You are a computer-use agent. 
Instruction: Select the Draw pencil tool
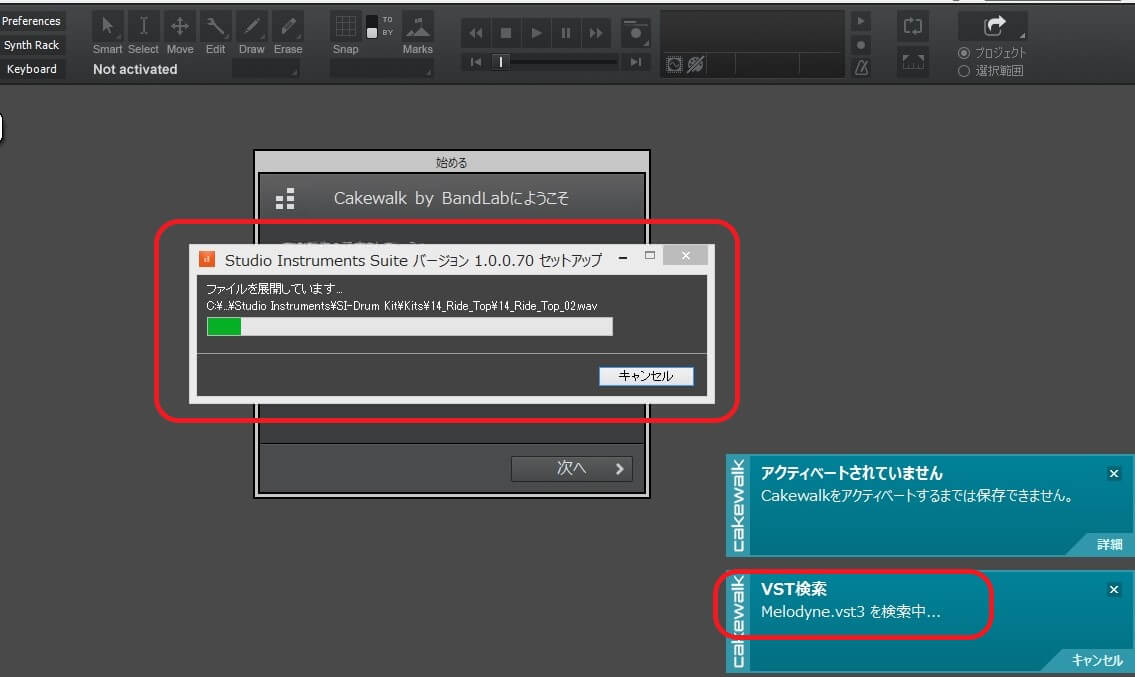(x=251, y=27)
